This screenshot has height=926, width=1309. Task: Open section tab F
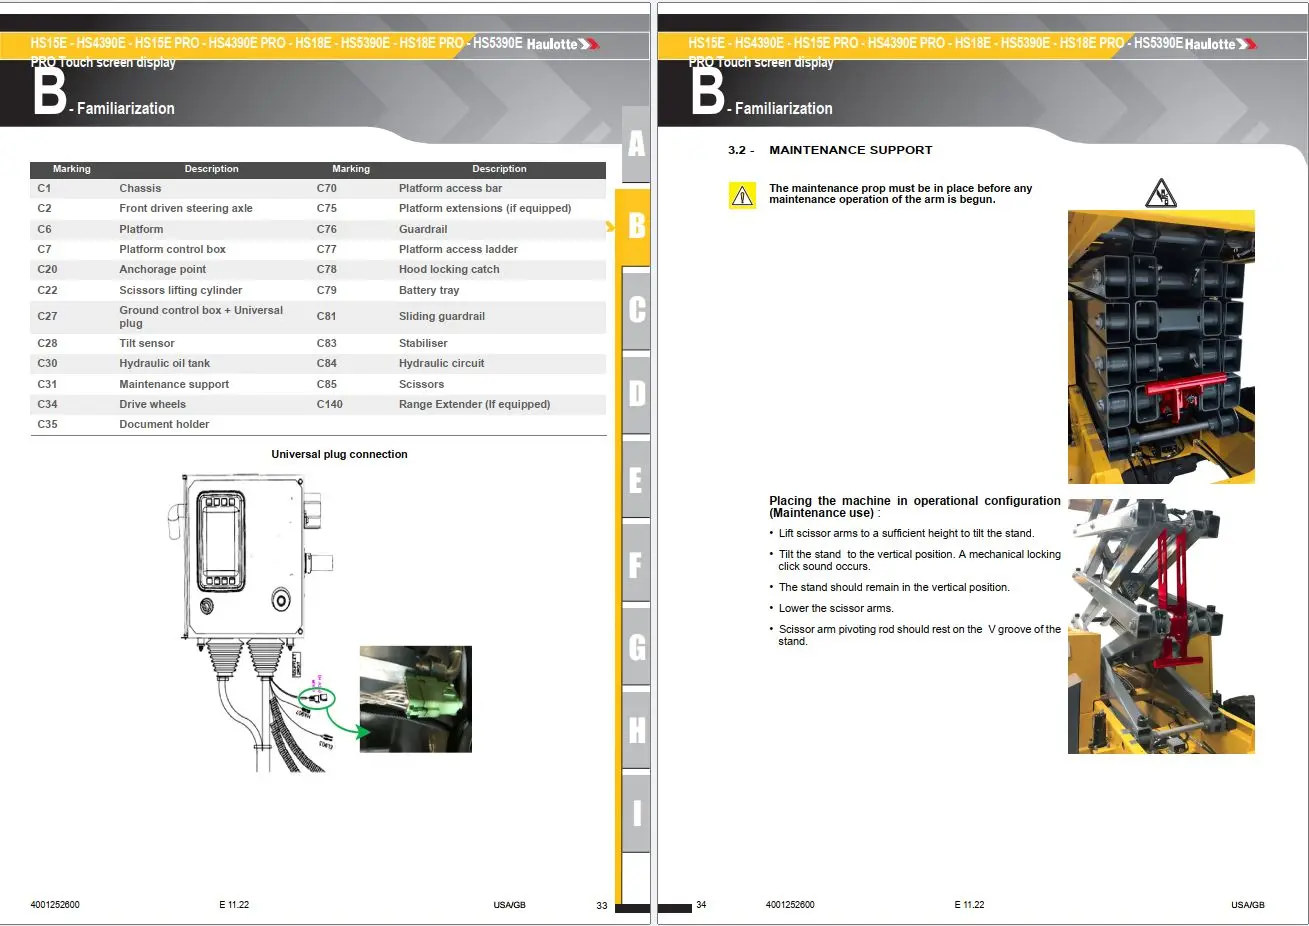click(x=636, y=564)
